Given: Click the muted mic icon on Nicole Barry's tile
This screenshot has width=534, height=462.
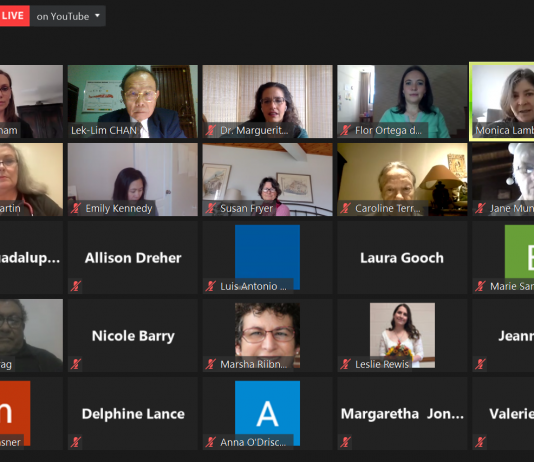Looking at the screenshot, I should (76, 364).
